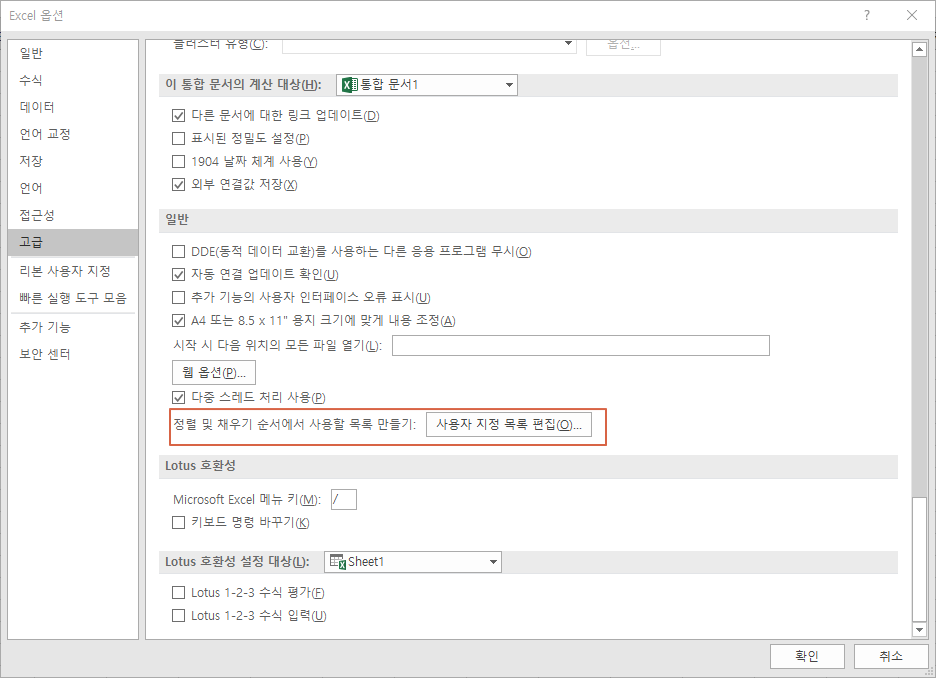Open 통합 문서1 calculation target dropdown
Screen dimensions: 936x678
[x=427, y=85]
